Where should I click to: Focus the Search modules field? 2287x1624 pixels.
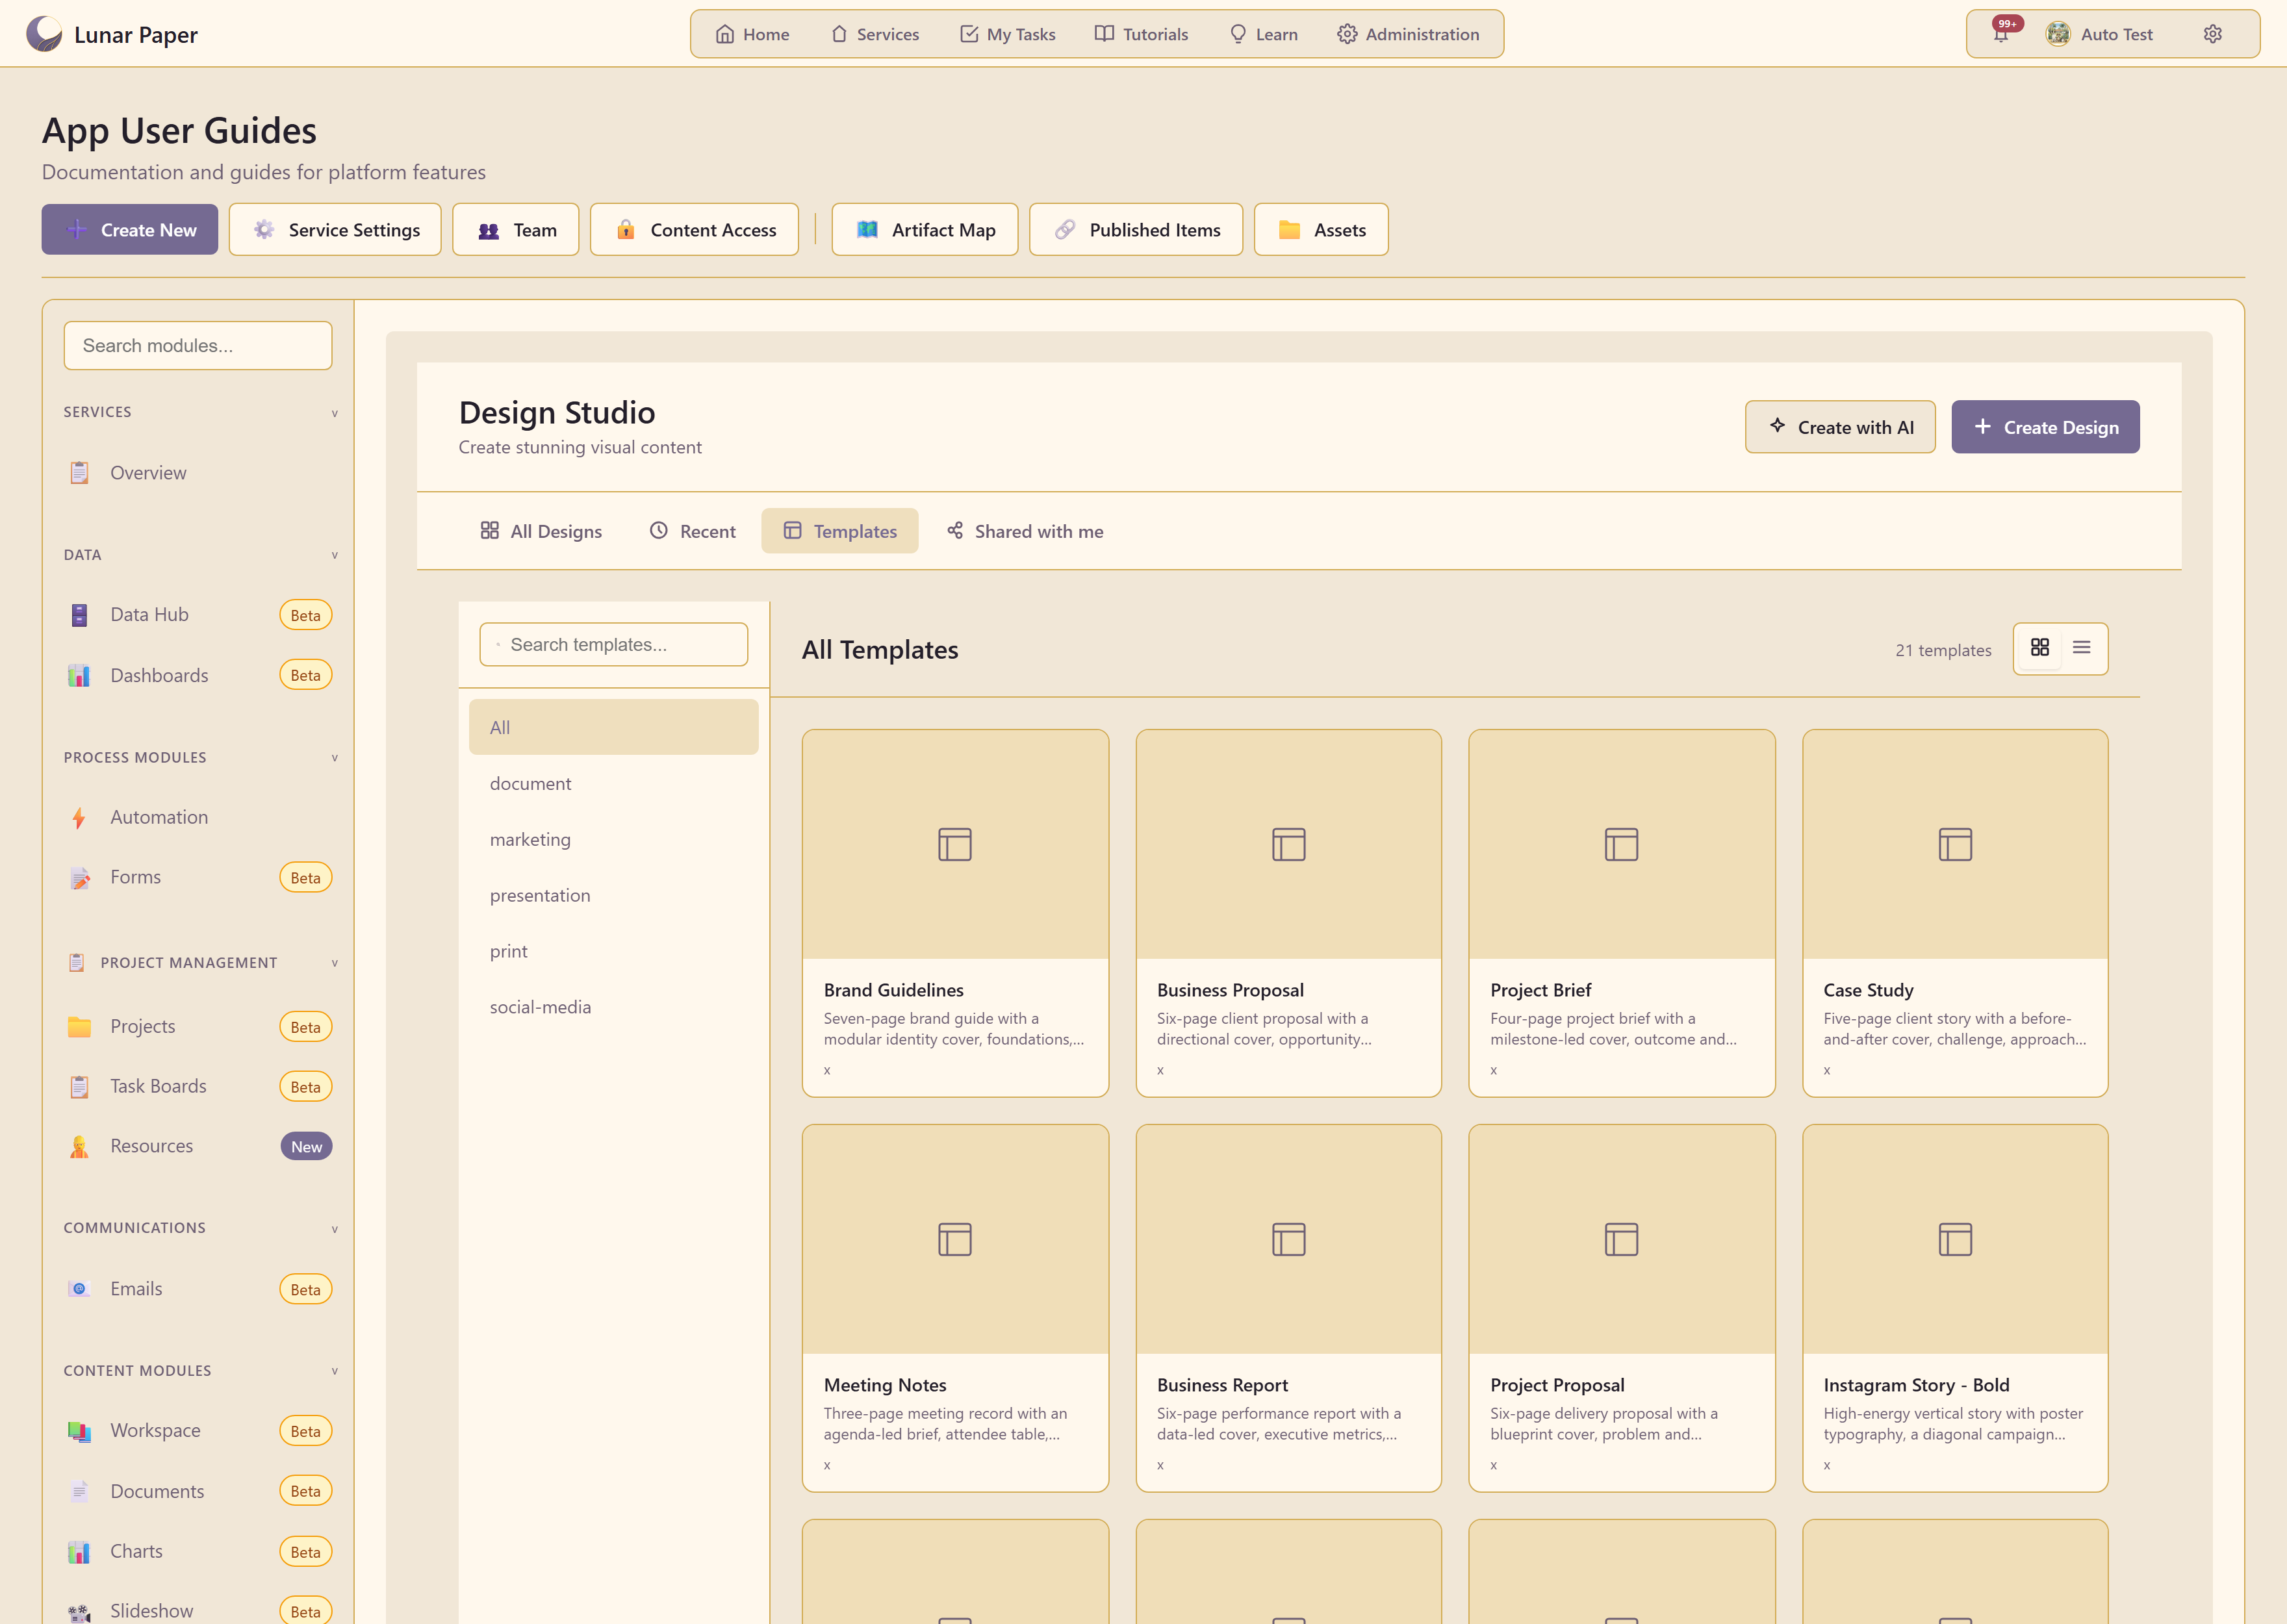click(x=198, y=346)
